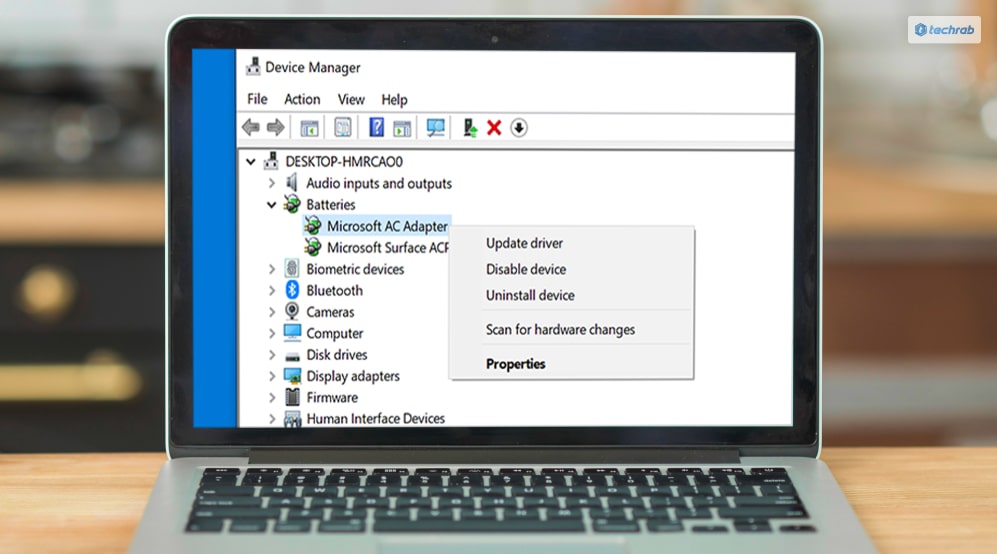This screenshot has height=554, width=997.
Task: Click the Forward arrow toolbar icon
Action: click(x=275, y=128)
